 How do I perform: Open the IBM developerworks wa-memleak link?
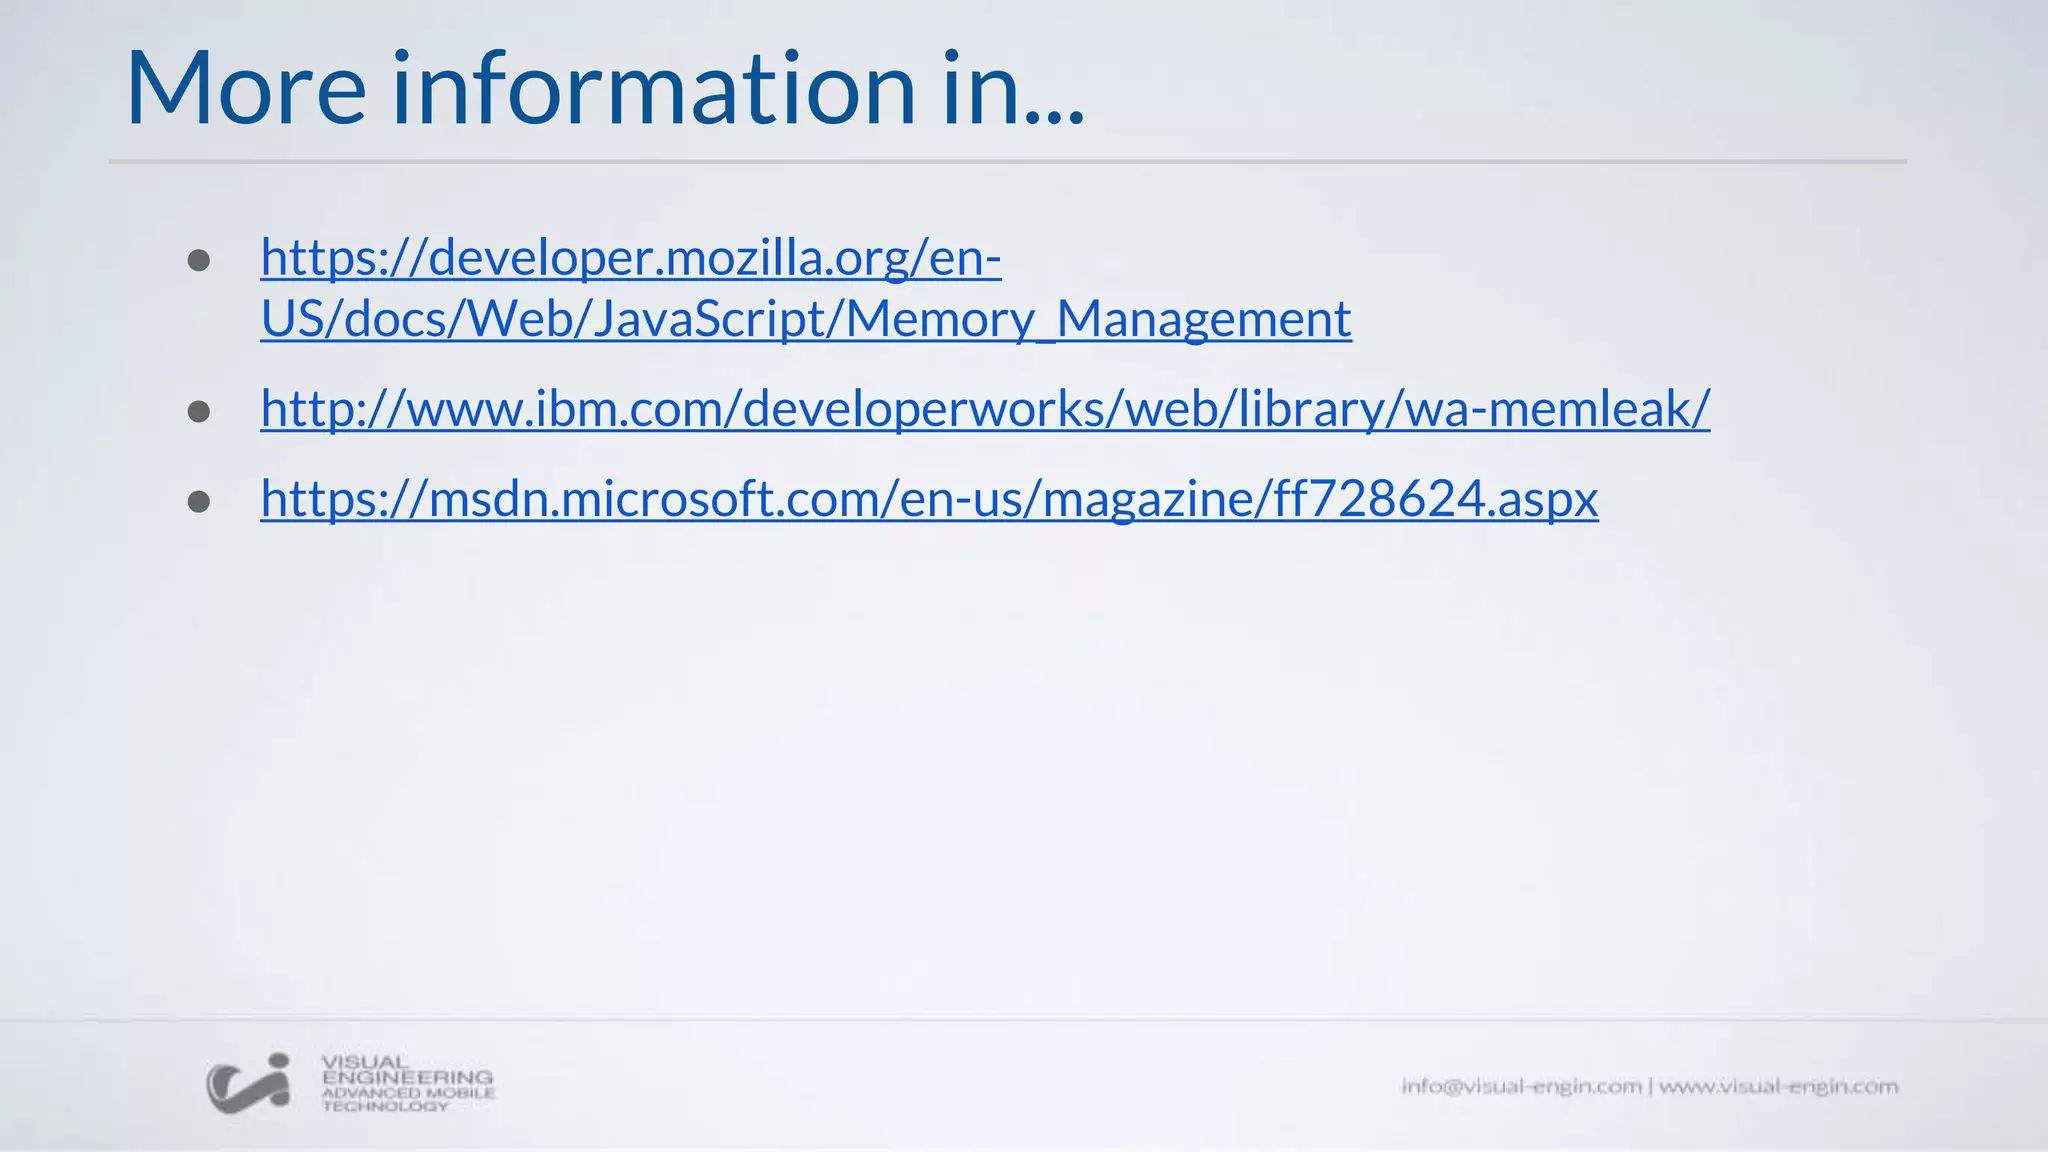tap(985, 408)
